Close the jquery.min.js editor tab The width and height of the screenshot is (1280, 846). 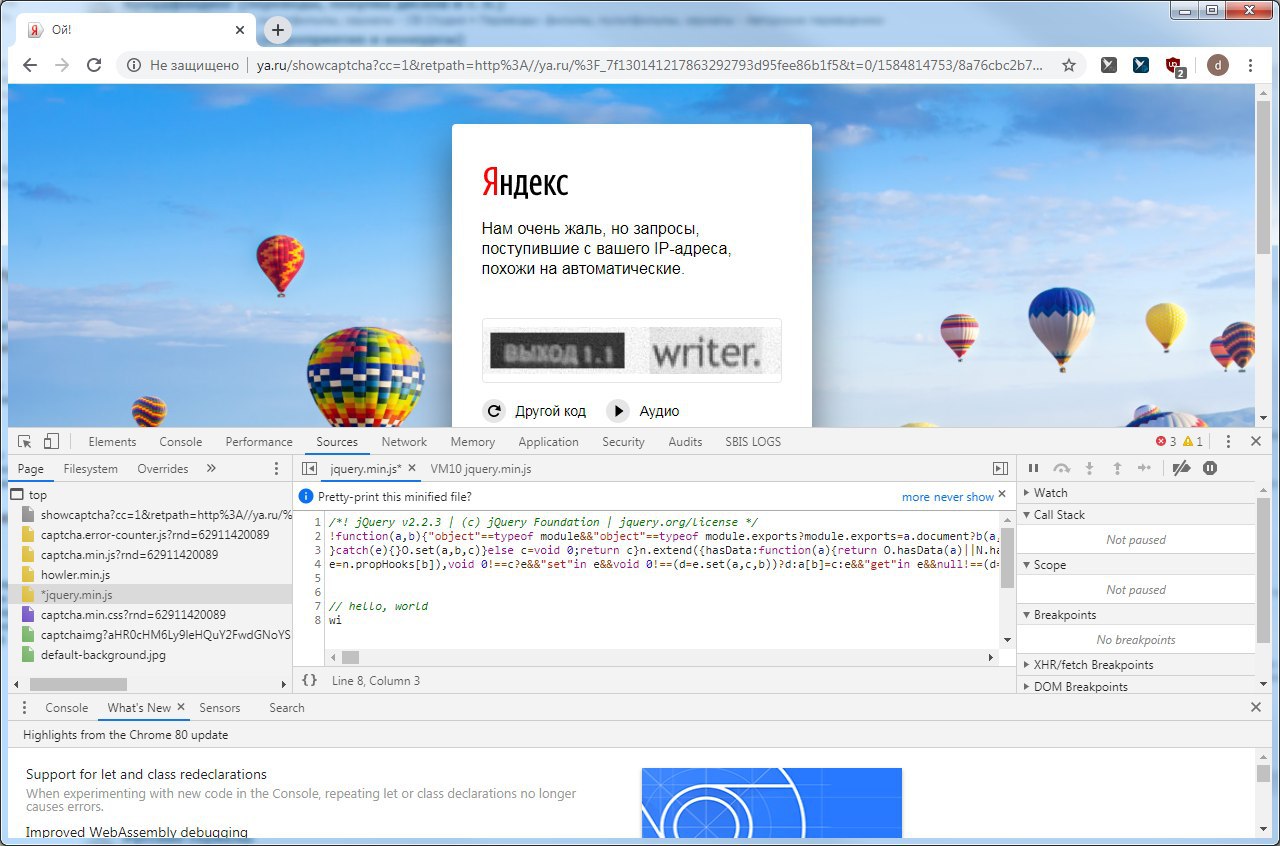[x=410, y=468]
